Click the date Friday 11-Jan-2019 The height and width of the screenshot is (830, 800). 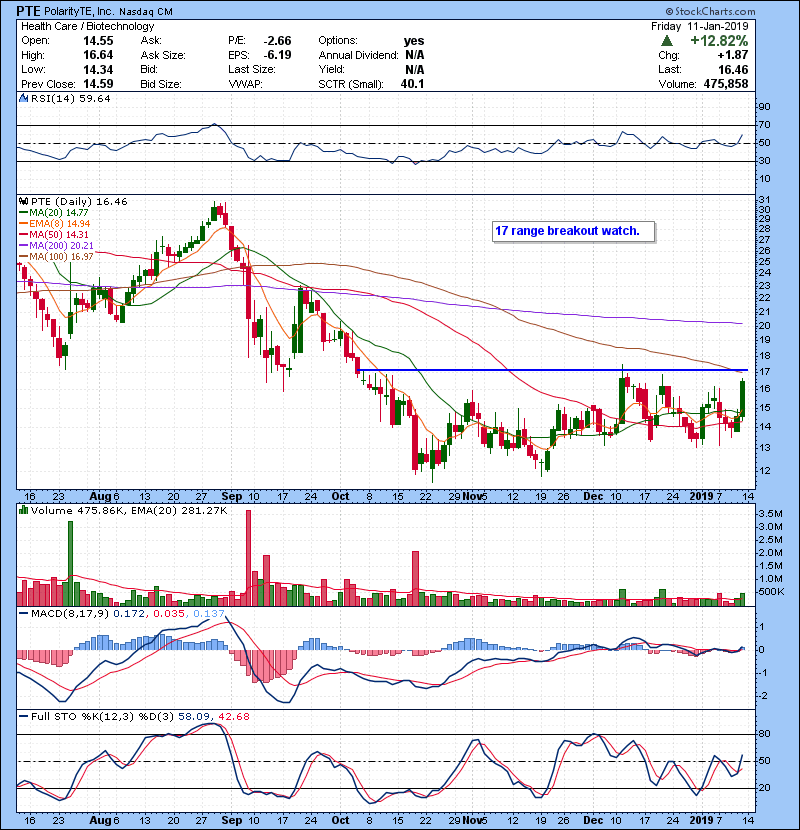tap(699, 26)
